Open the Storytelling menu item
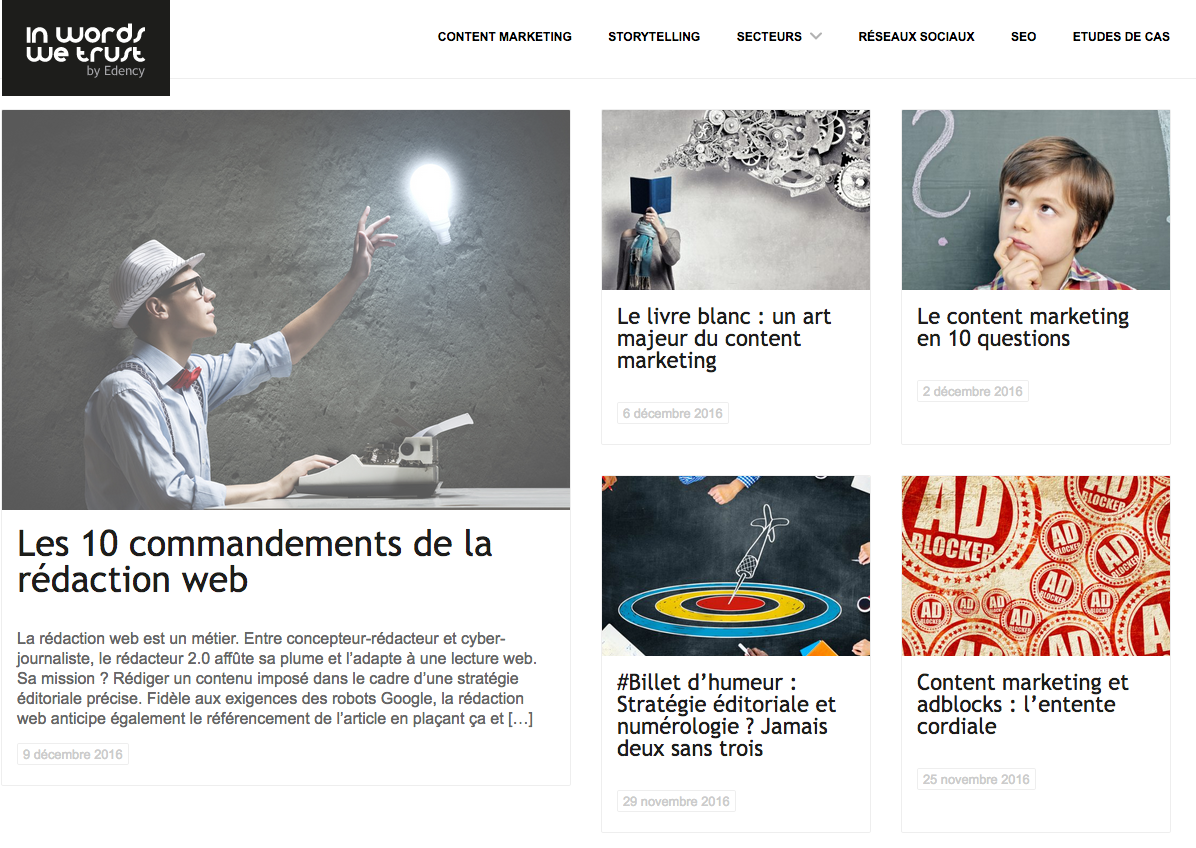 (x=654, y=37)
